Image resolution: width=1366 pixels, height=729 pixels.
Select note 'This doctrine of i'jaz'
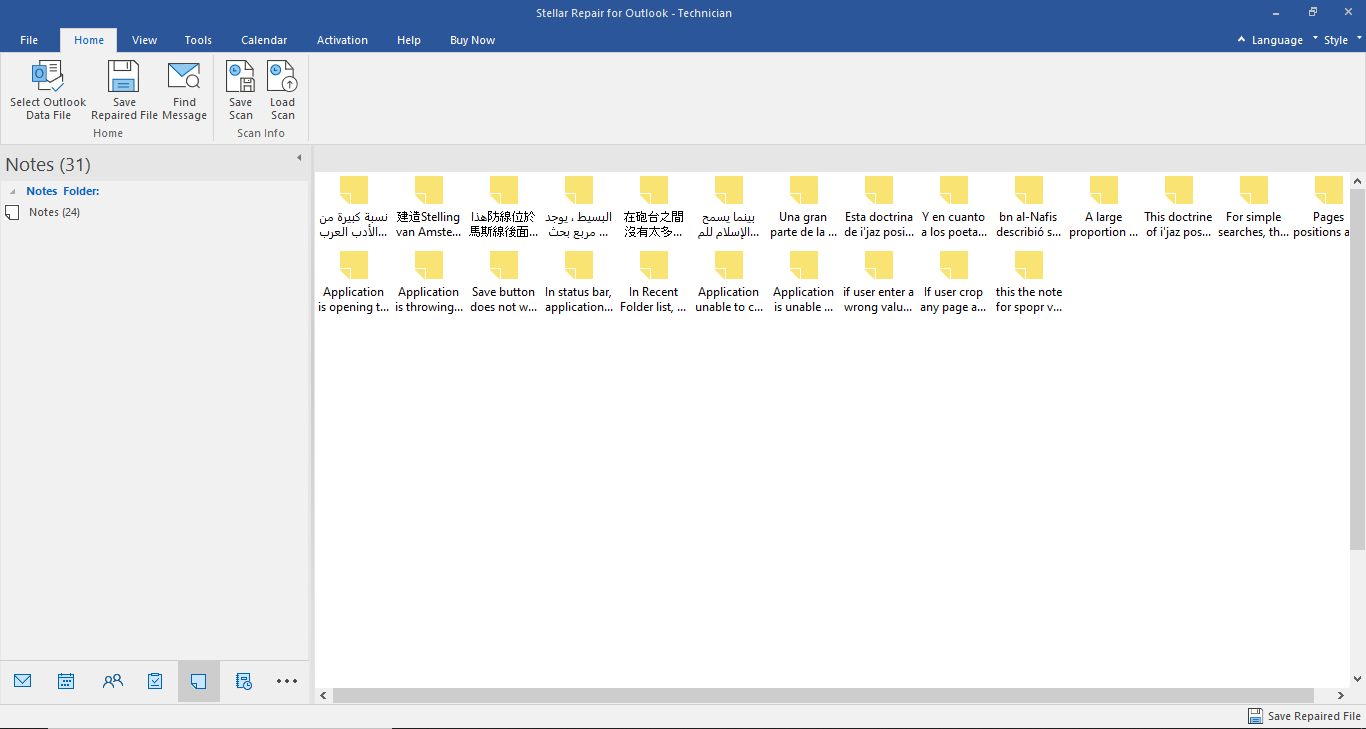point(1178,208)
